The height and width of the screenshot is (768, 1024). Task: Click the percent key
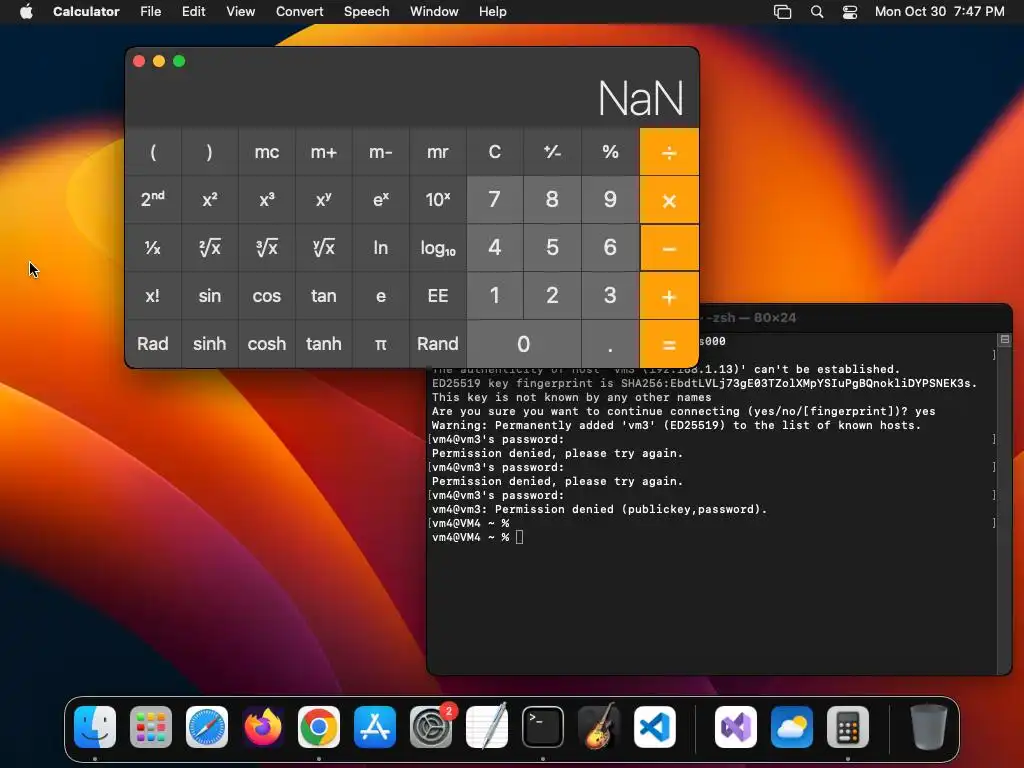pyautogui.click(x=610, y=152)
